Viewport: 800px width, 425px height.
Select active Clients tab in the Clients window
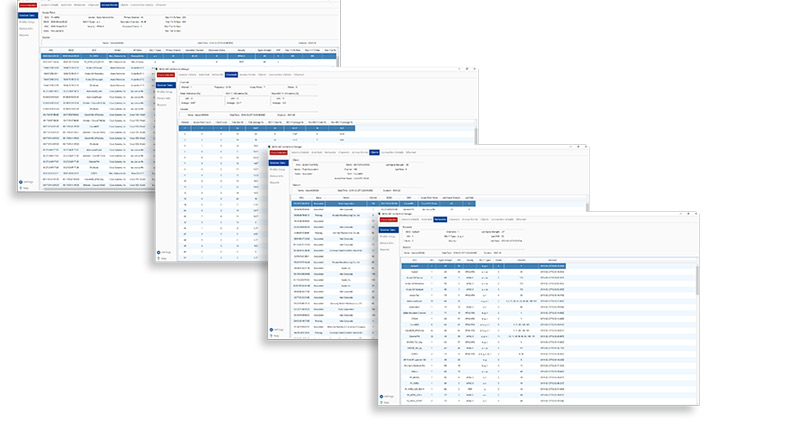[374, 152]
